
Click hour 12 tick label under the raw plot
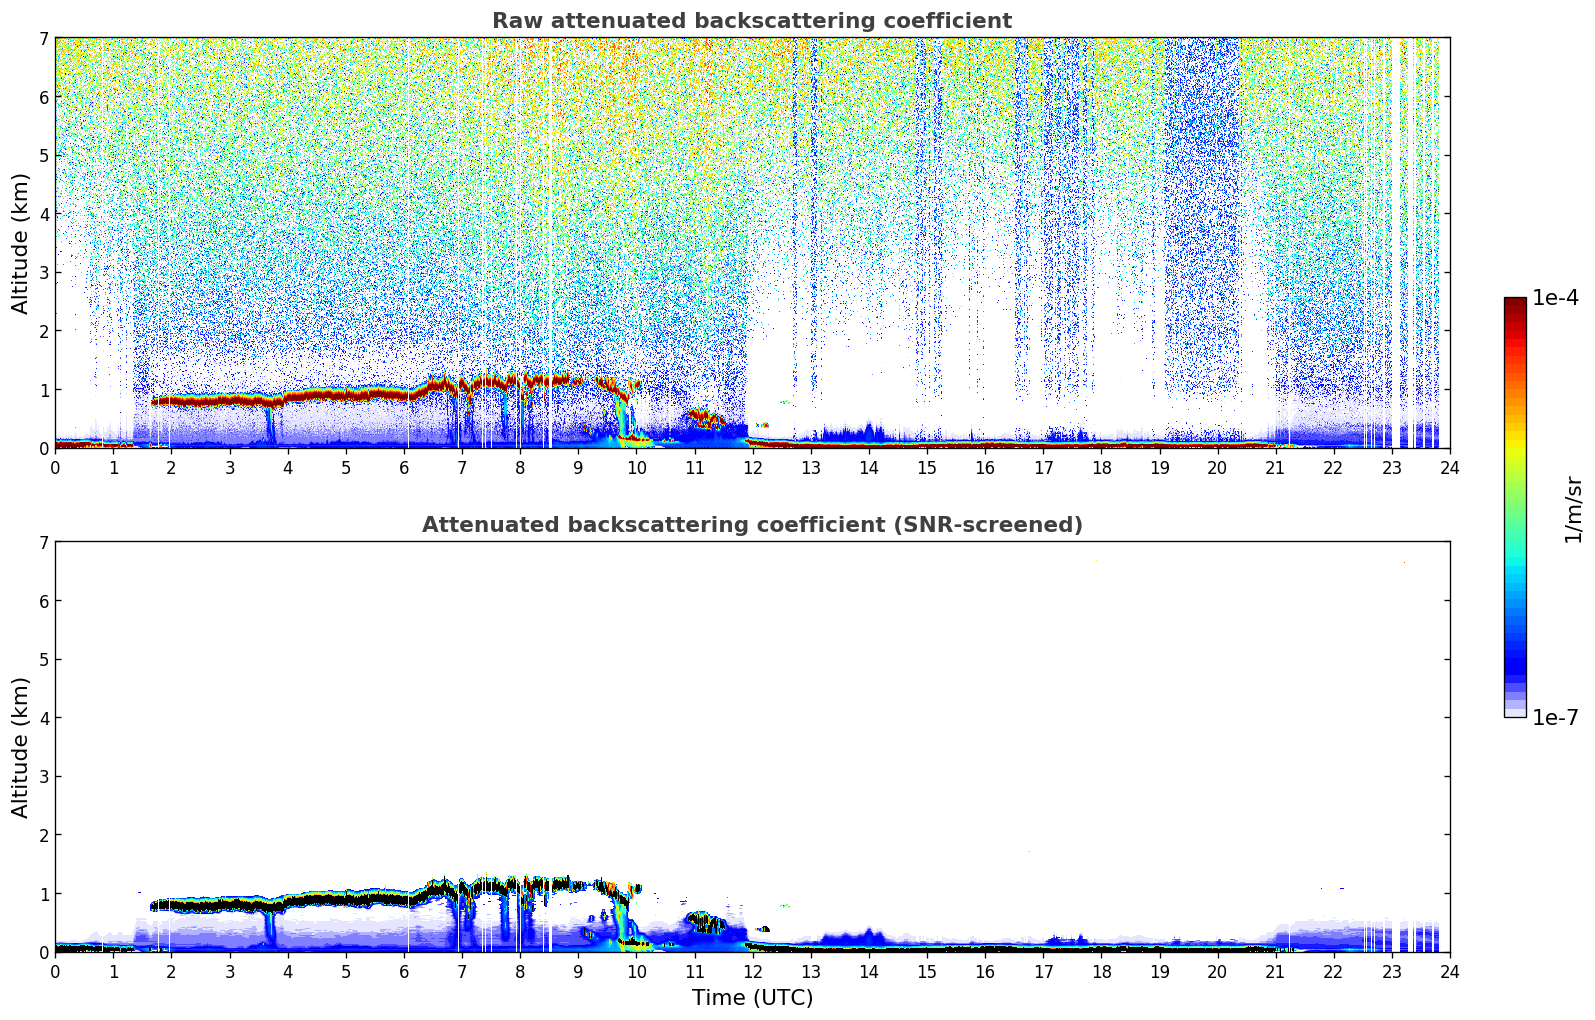click(752, 467)
